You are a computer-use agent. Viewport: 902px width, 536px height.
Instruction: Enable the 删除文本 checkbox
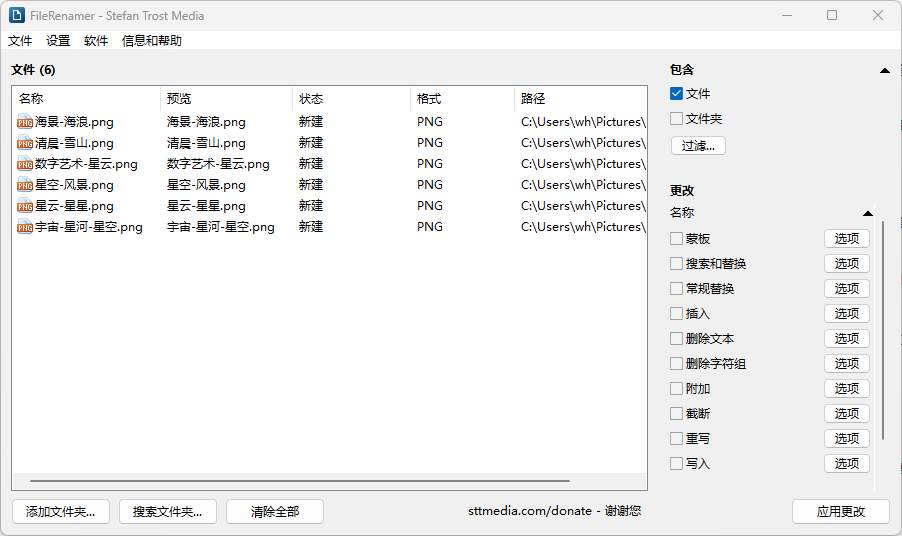[677, 339]
